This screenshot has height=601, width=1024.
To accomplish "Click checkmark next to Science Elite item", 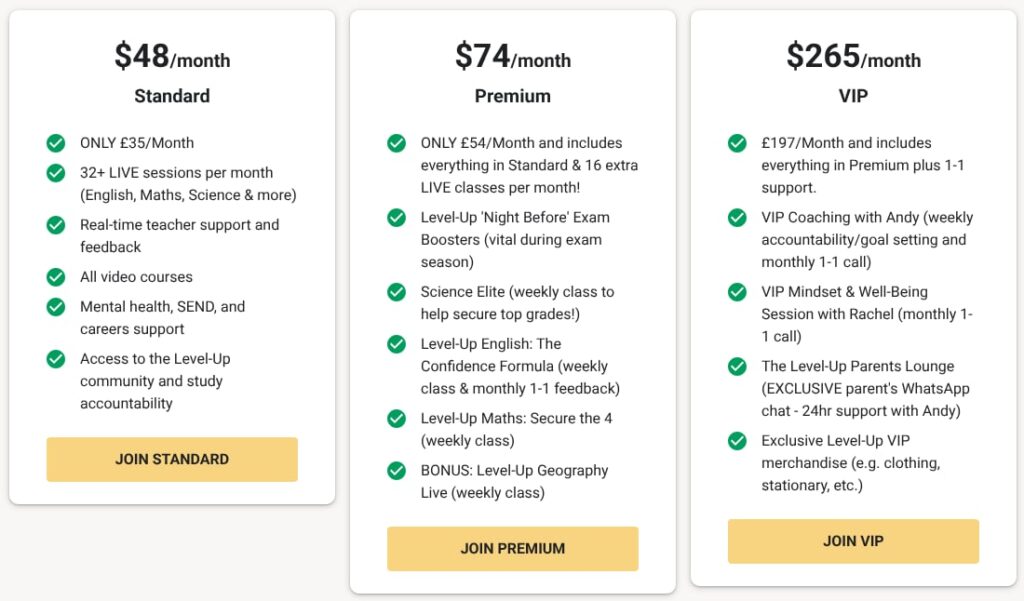I will click(397, 292).
